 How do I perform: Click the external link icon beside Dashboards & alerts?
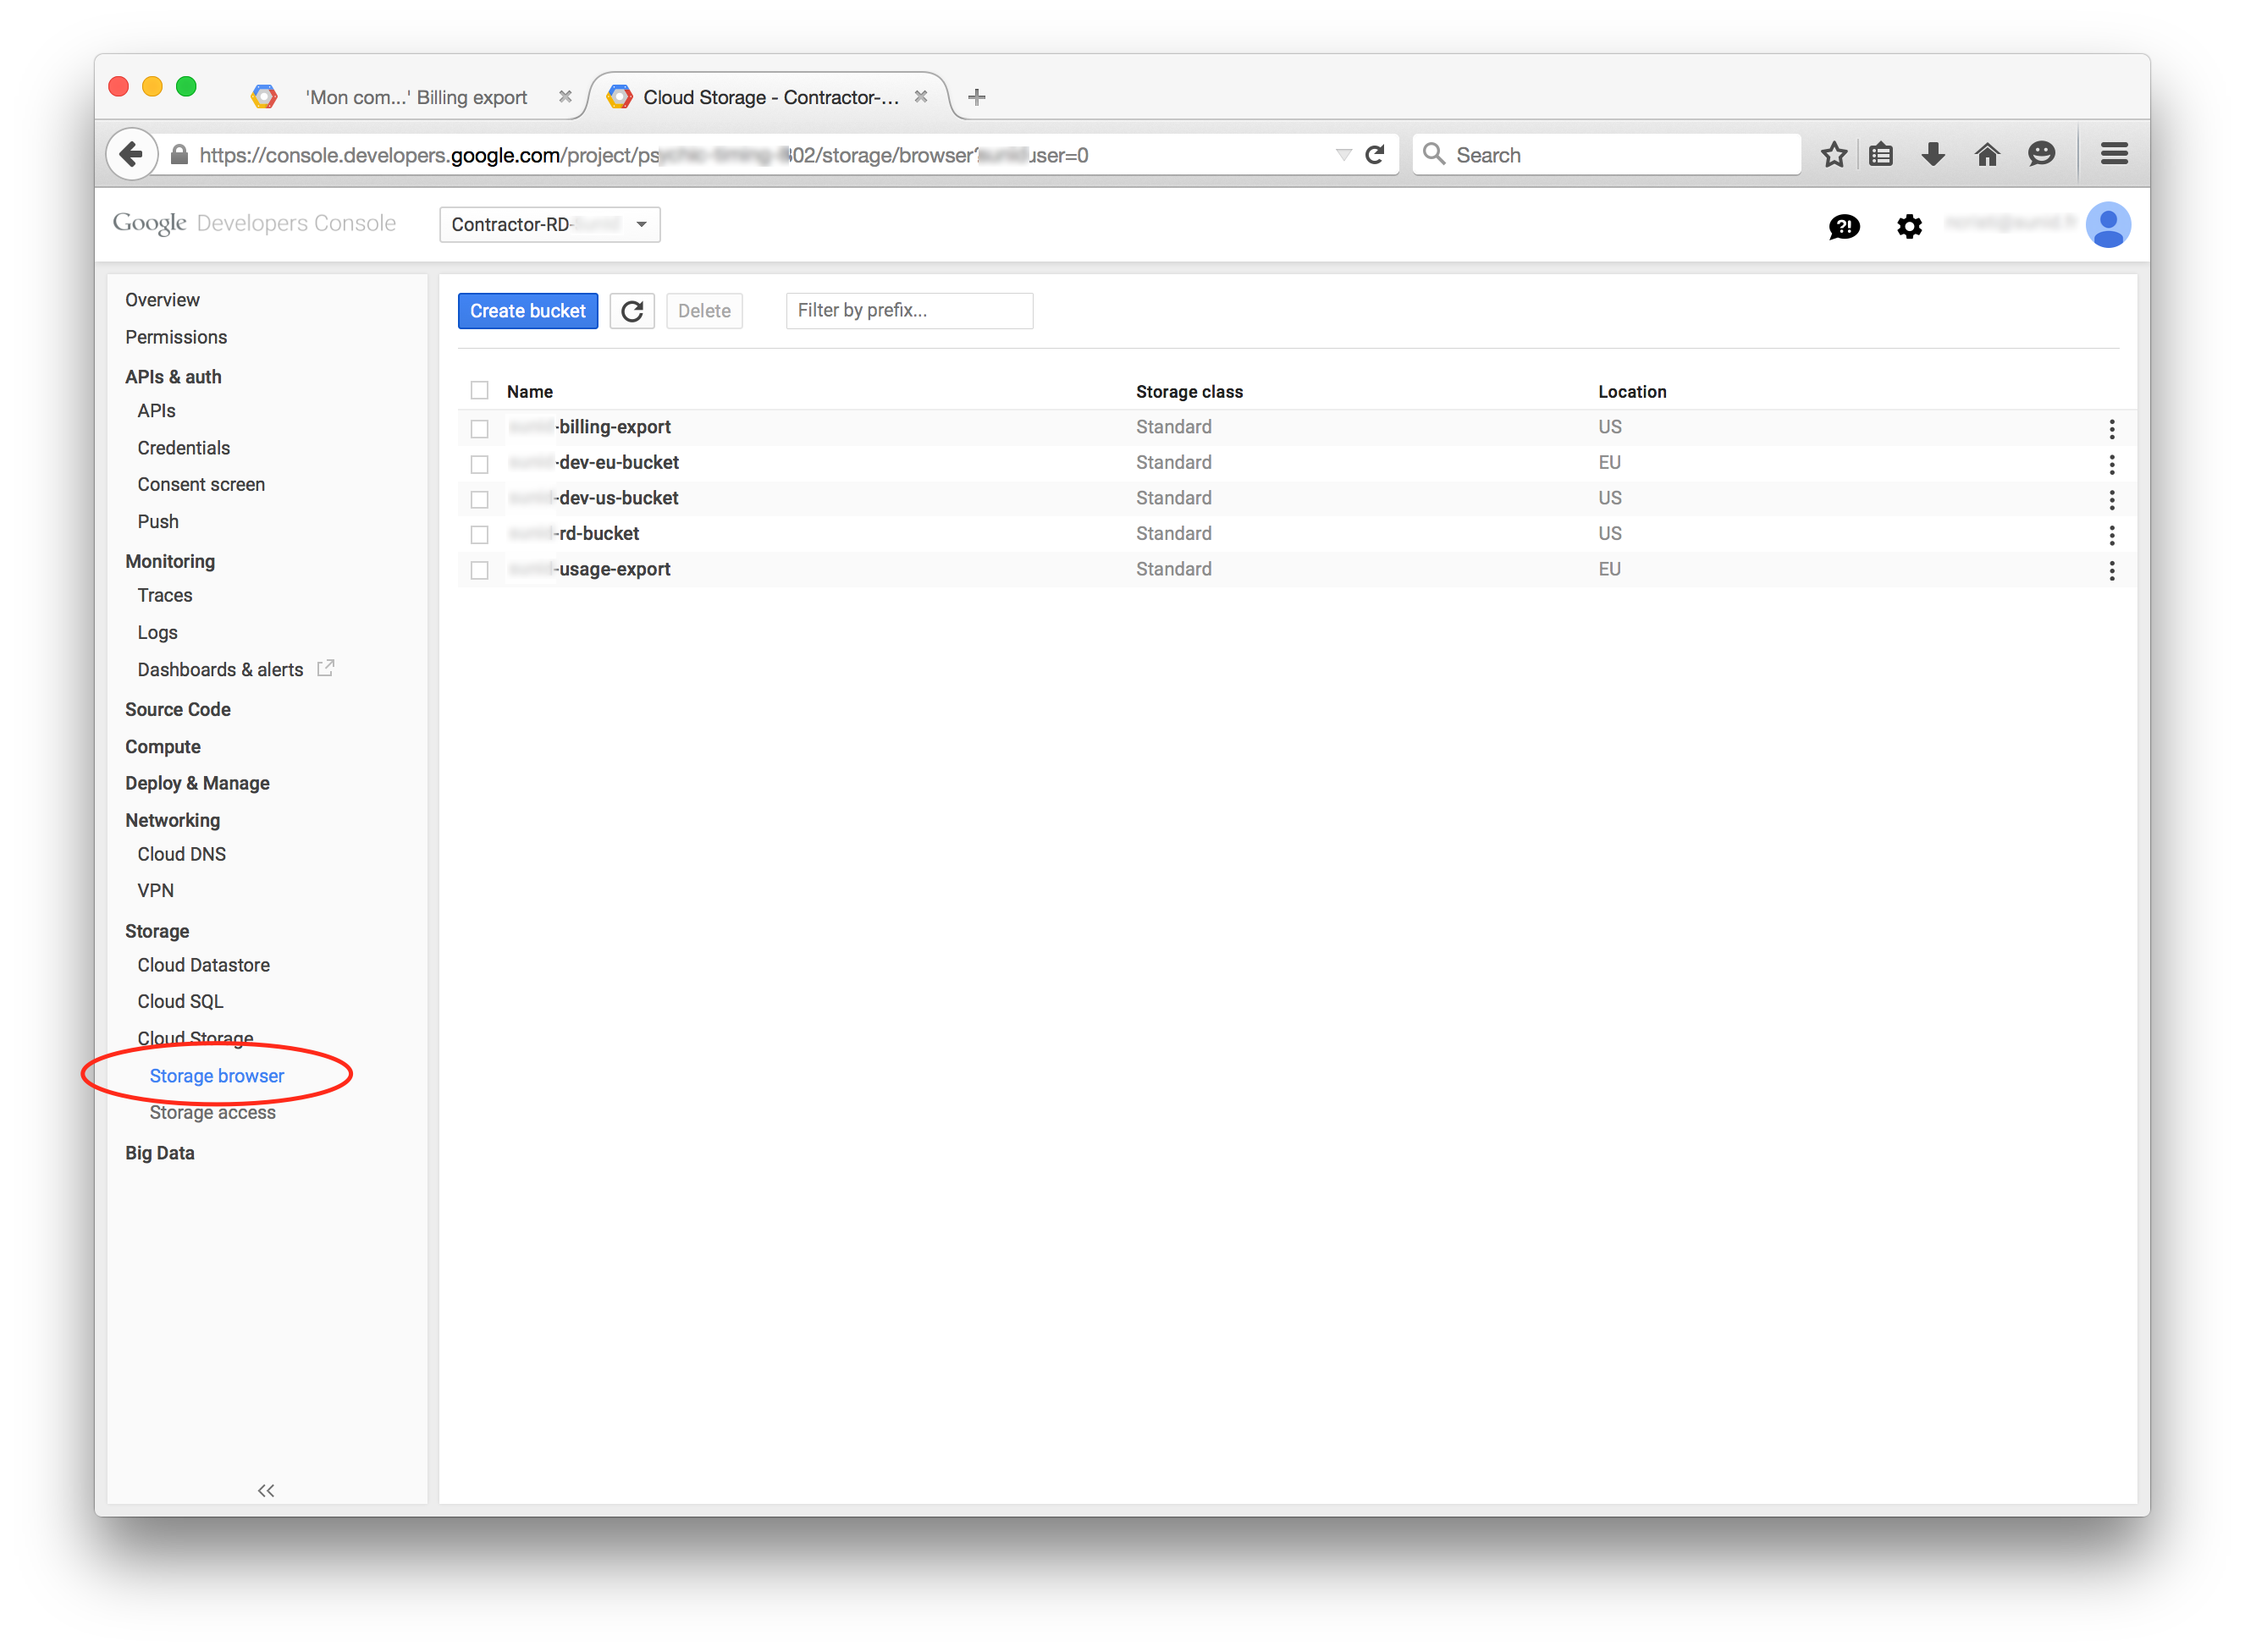325,668
